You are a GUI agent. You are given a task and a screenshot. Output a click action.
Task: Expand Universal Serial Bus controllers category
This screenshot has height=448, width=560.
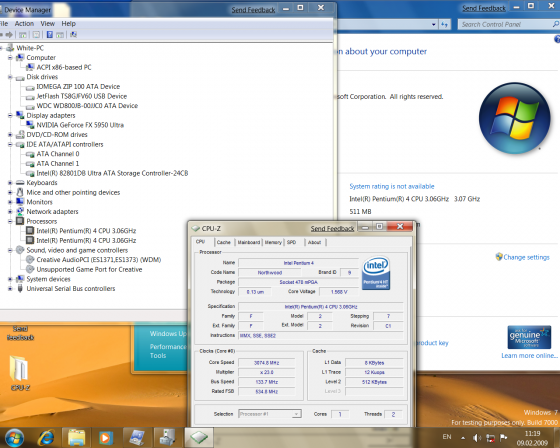(x=10, y=289)
